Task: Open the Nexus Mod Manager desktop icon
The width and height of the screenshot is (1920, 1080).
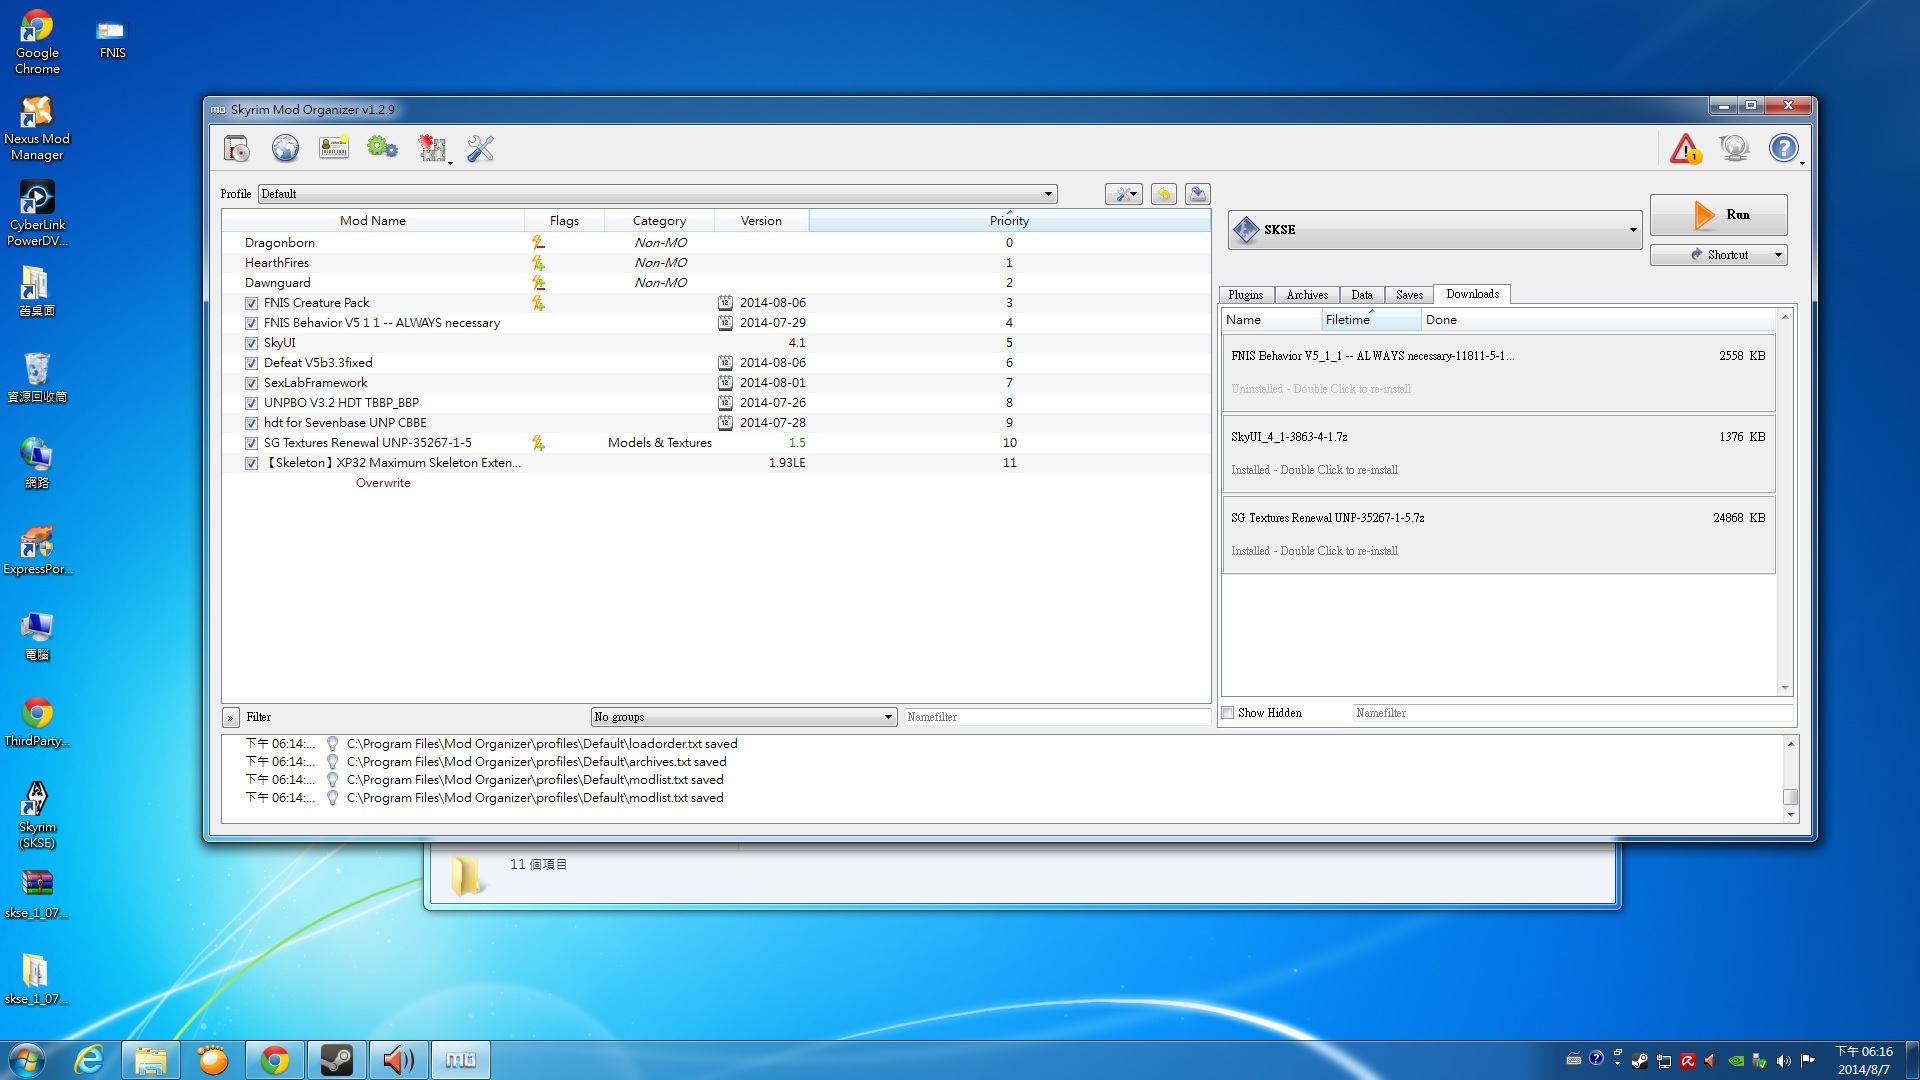Action: (x=37, y=129)
